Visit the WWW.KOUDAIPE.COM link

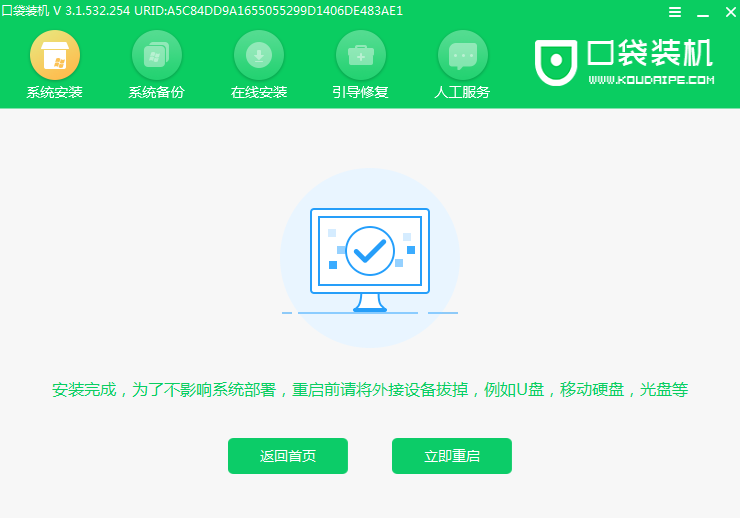(651, 80)
